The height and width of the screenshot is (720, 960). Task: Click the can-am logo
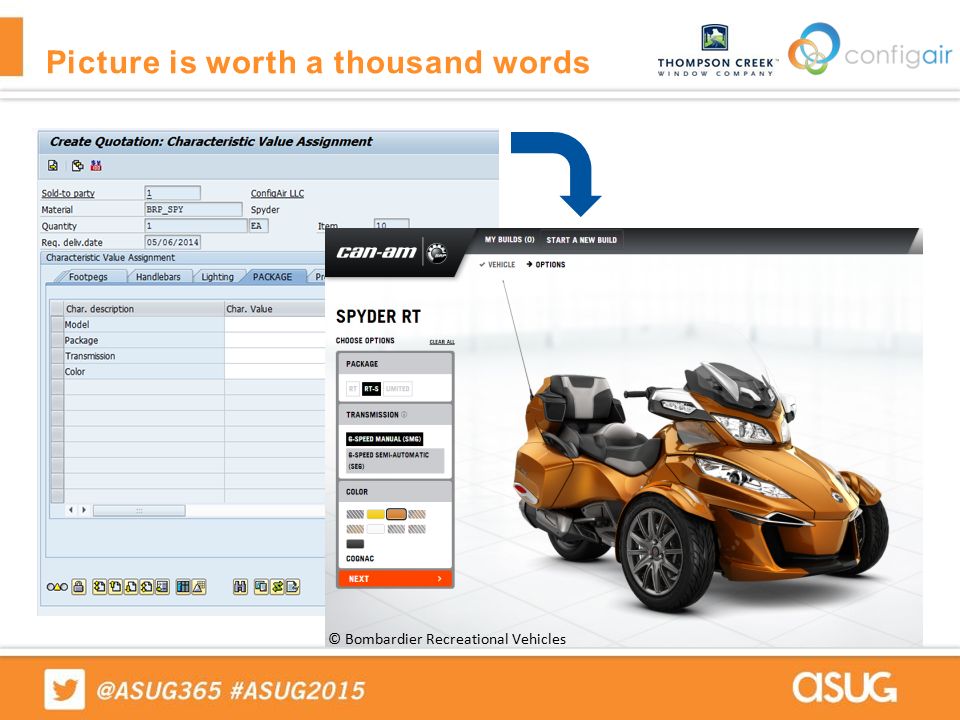click(377, 252)
